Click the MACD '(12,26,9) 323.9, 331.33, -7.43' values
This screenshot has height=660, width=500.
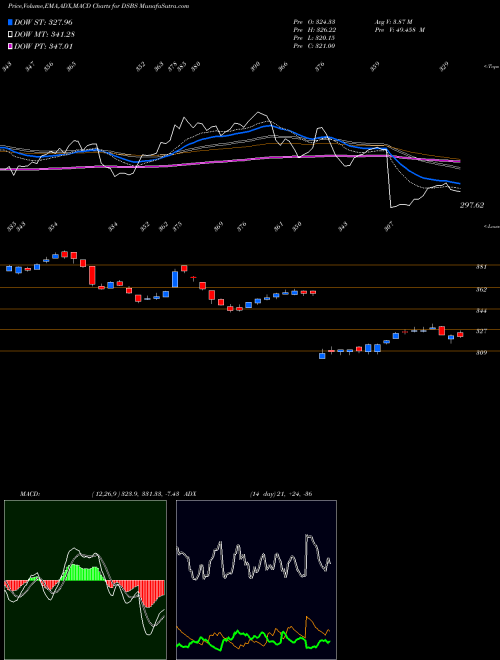[x=136, y=494]
